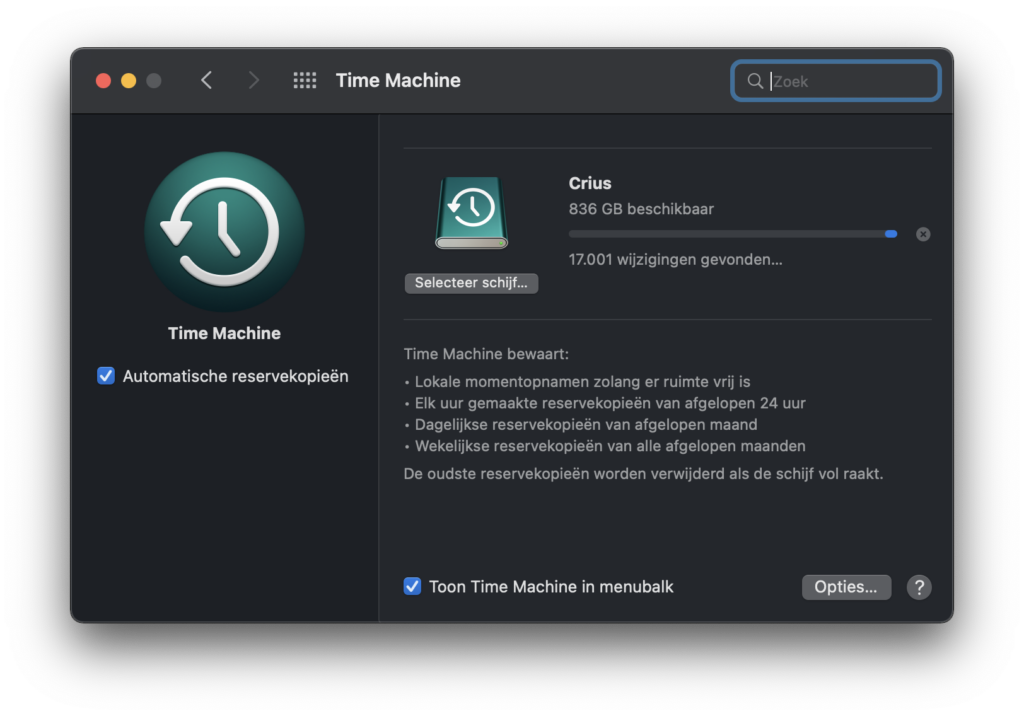Close the window with the red button

(103, 80)
